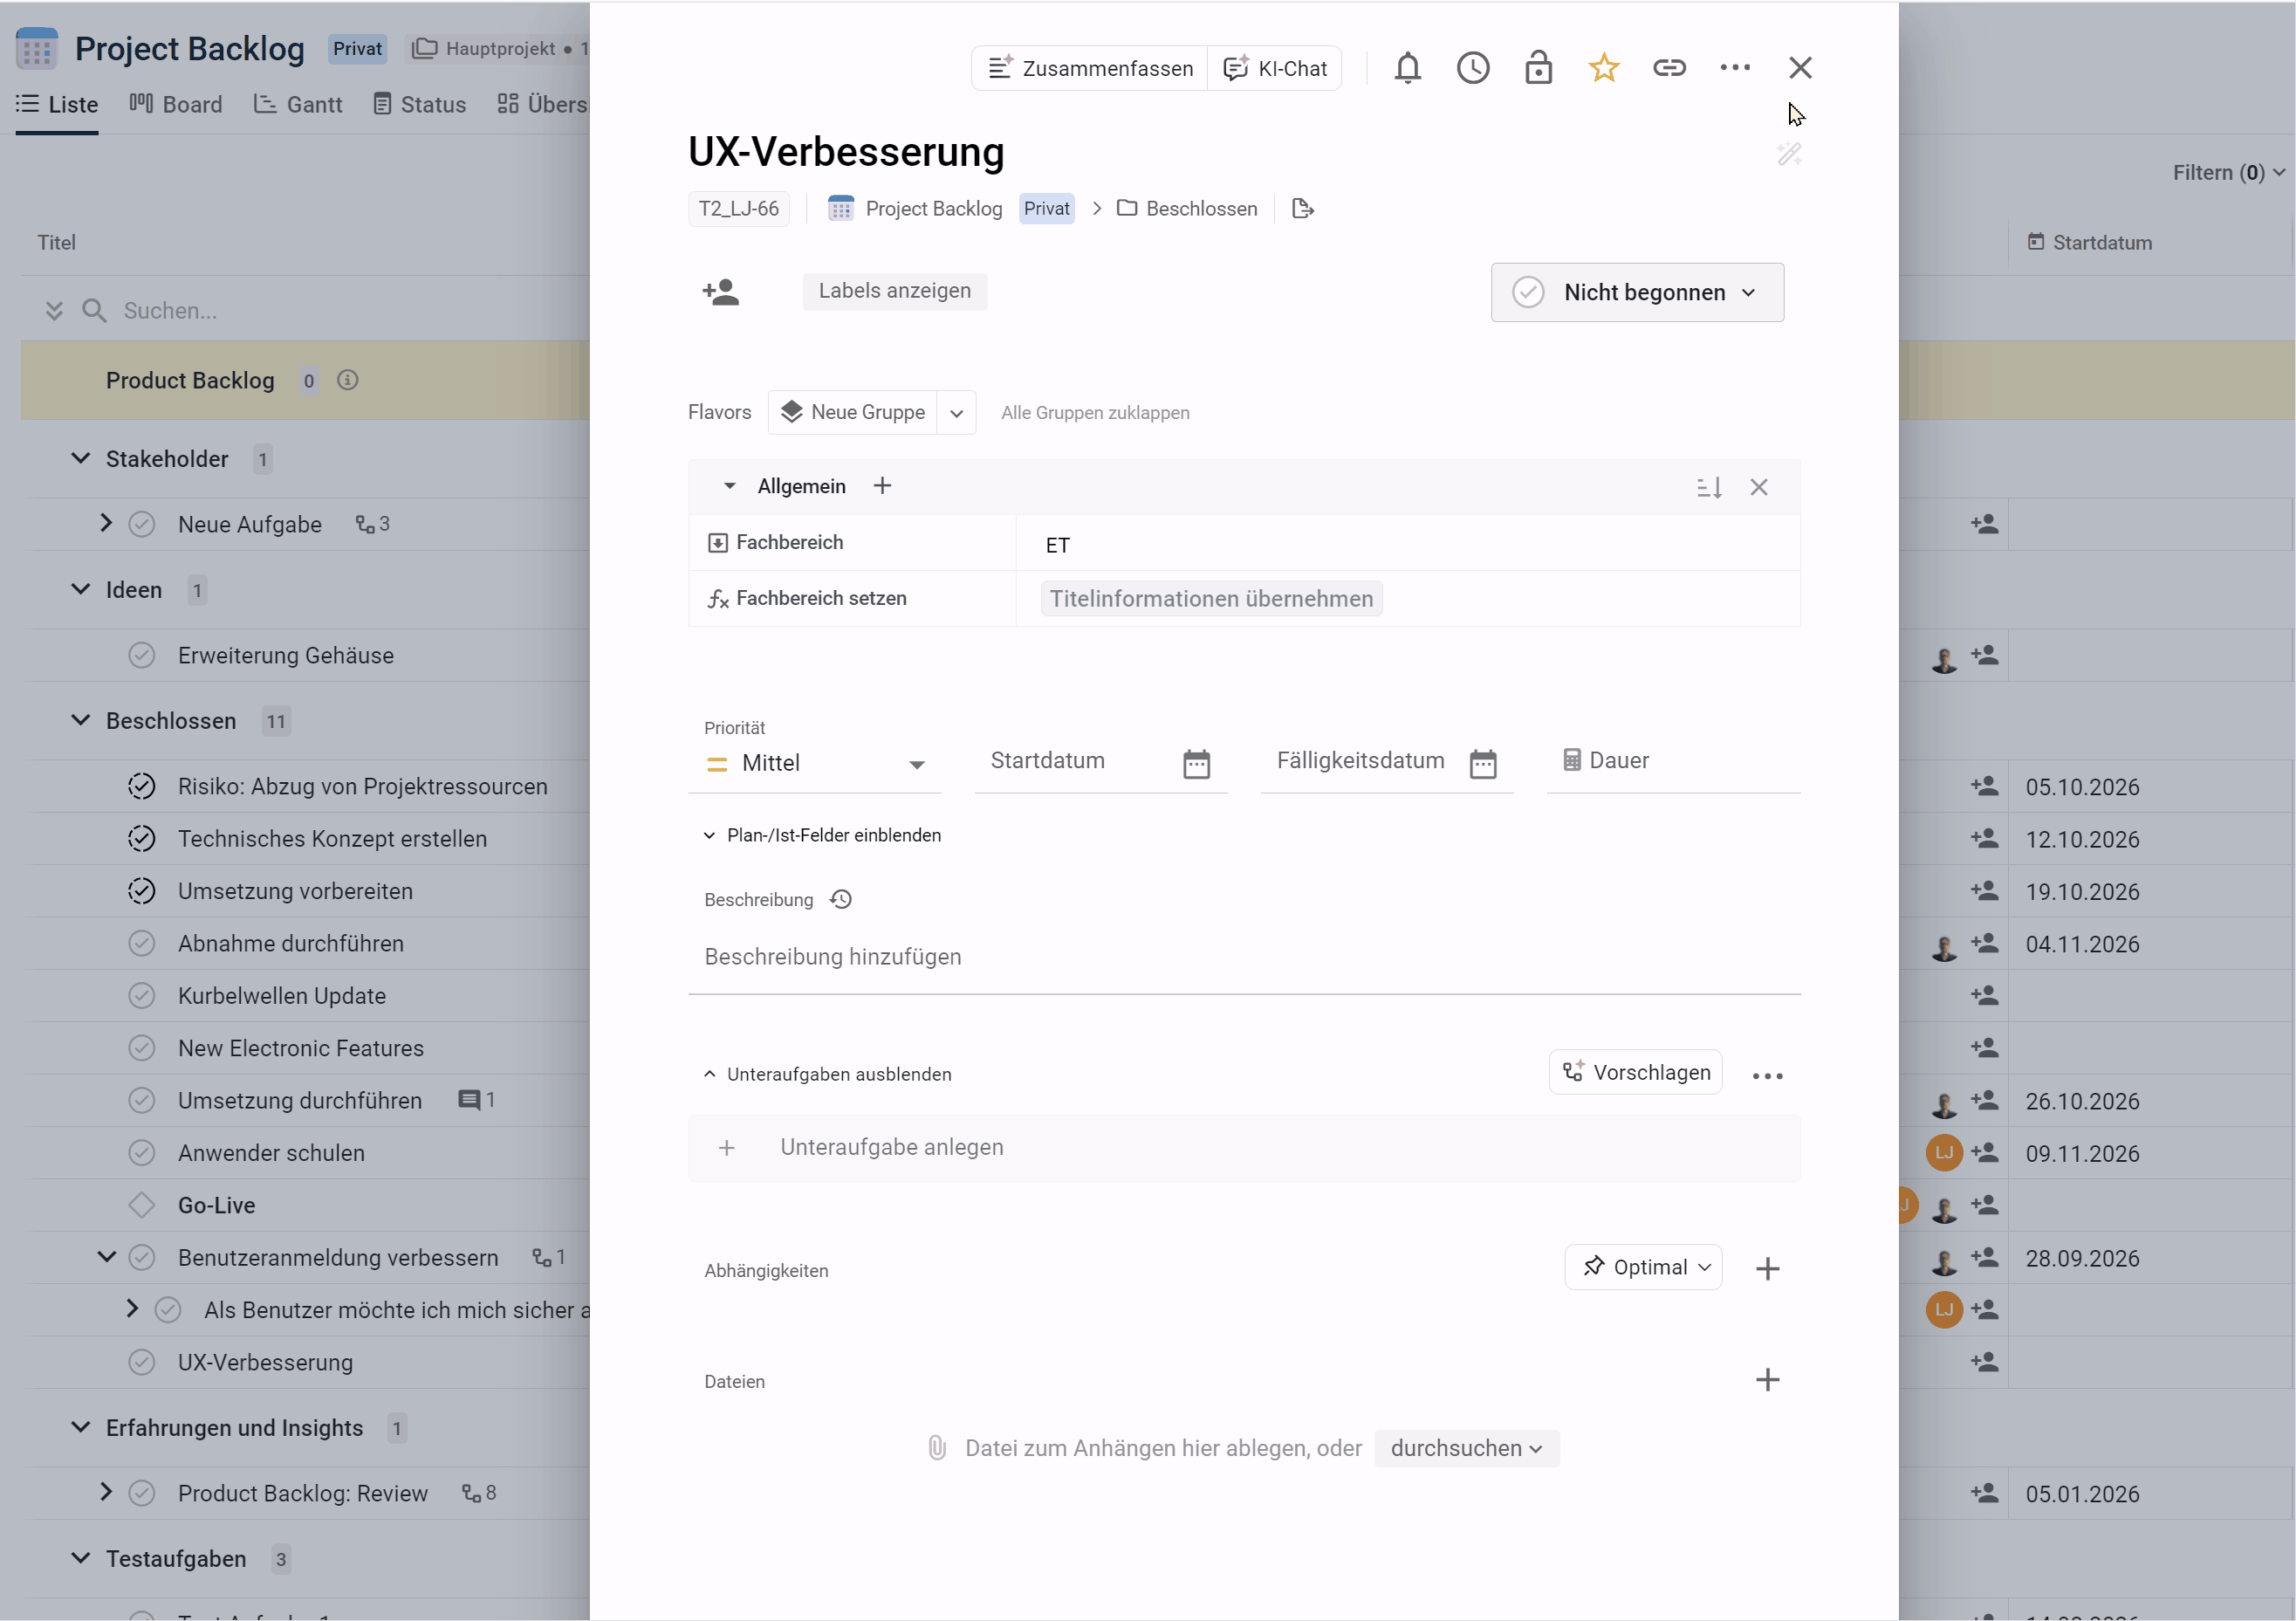Toggle completion circle for Kurbelwellen Update
Image resolution: width=2296 pixels, height=1621 pixels.
[142, 995]
